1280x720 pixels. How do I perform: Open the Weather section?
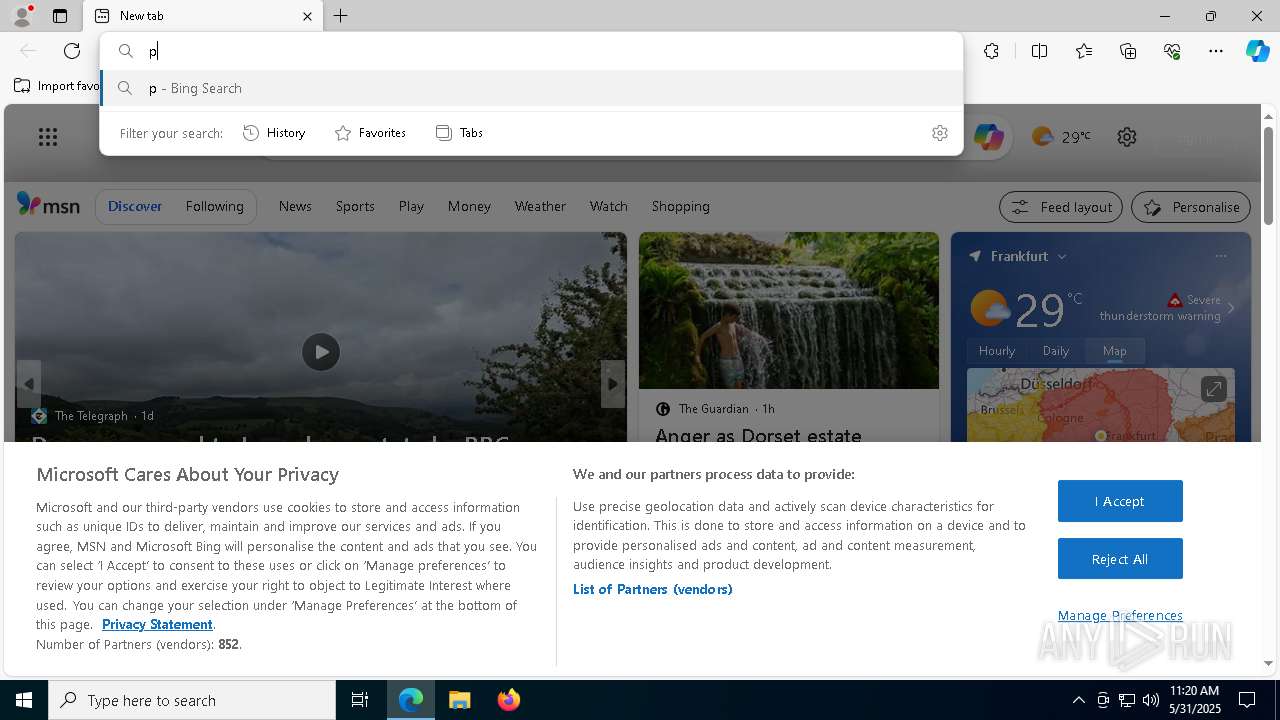[540, 206]
